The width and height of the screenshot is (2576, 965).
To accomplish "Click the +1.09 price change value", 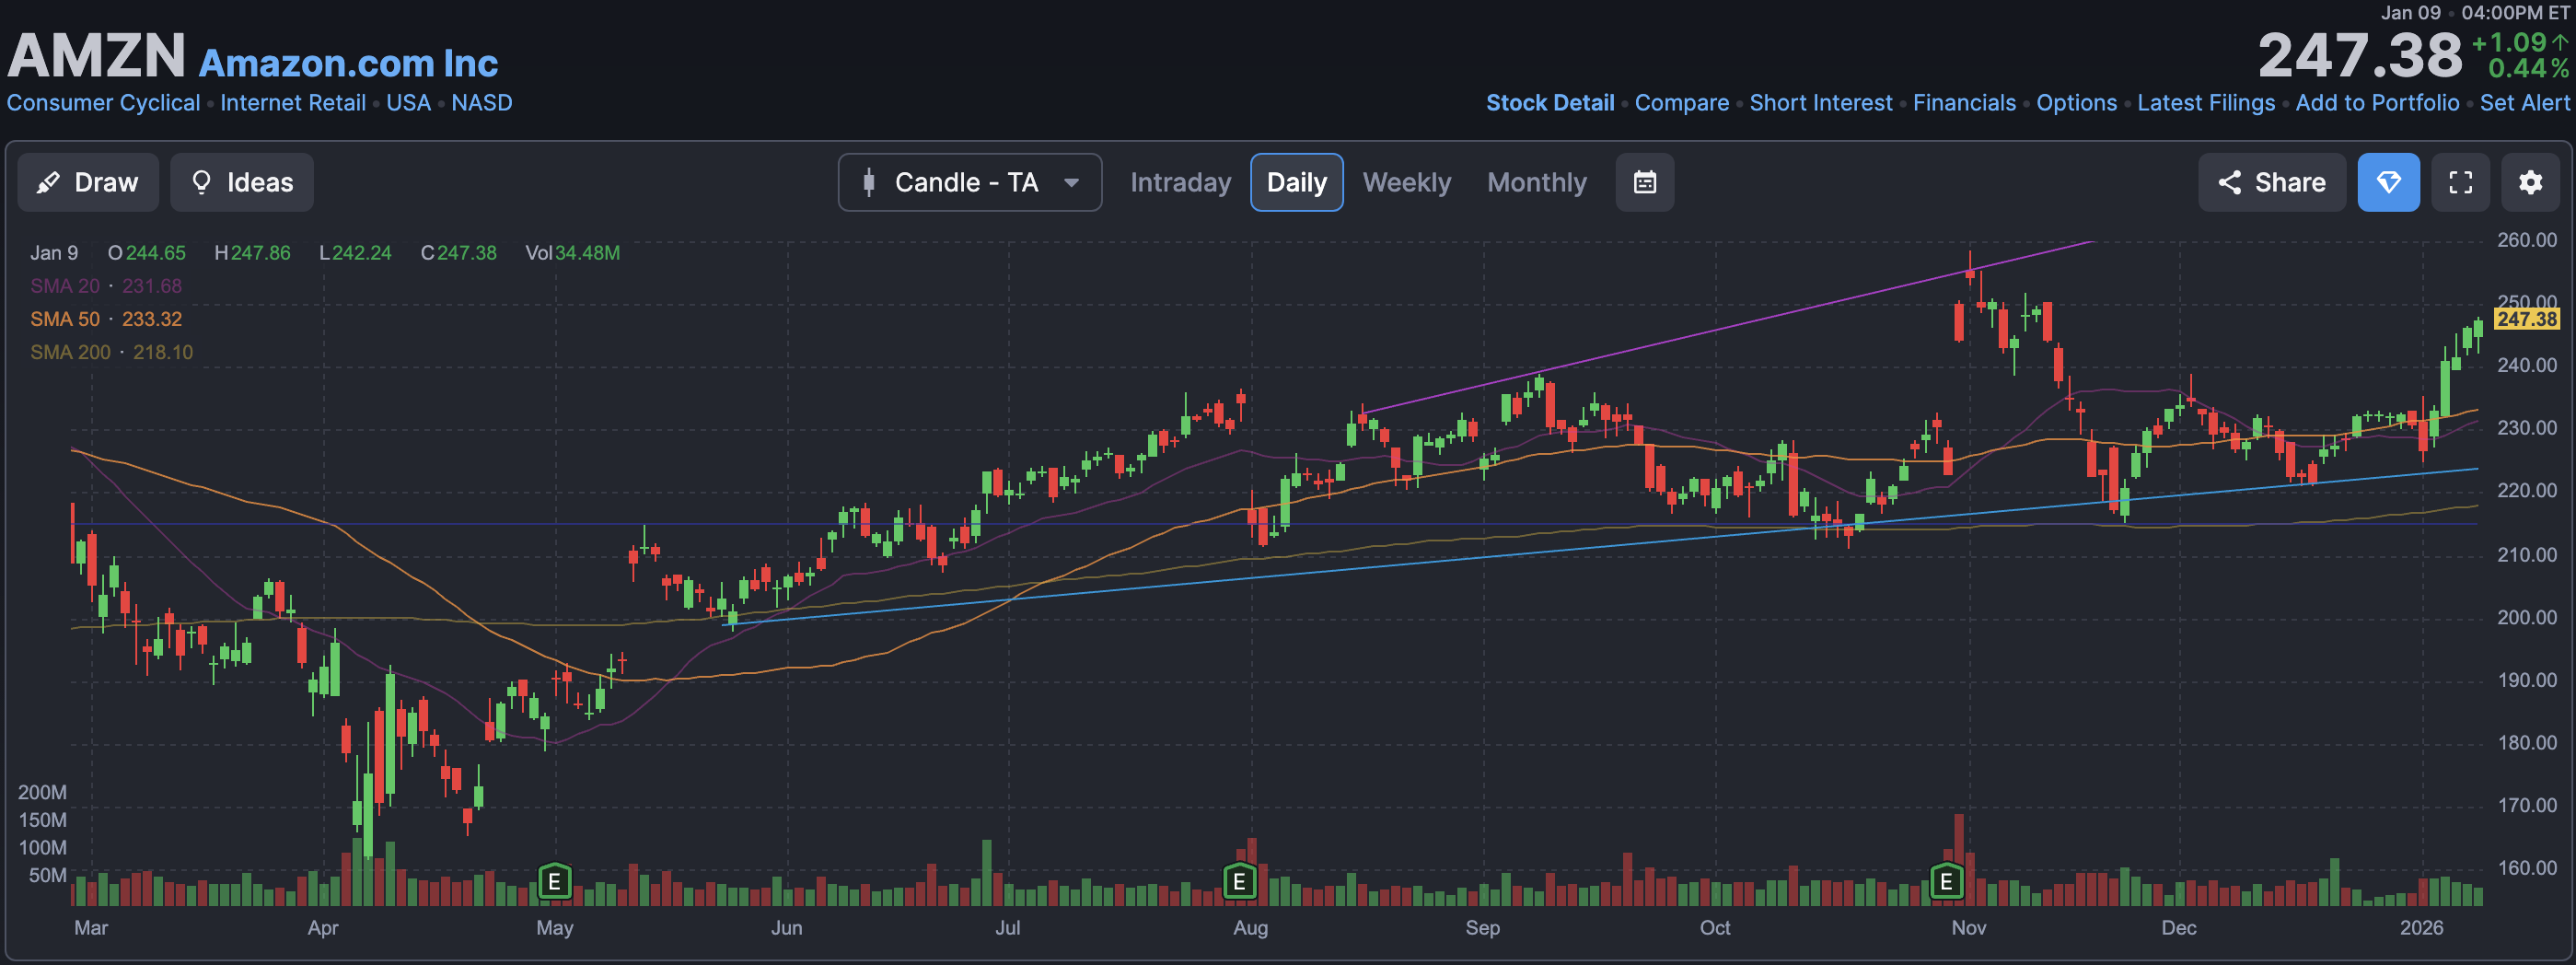I will tap(2509, 42).
